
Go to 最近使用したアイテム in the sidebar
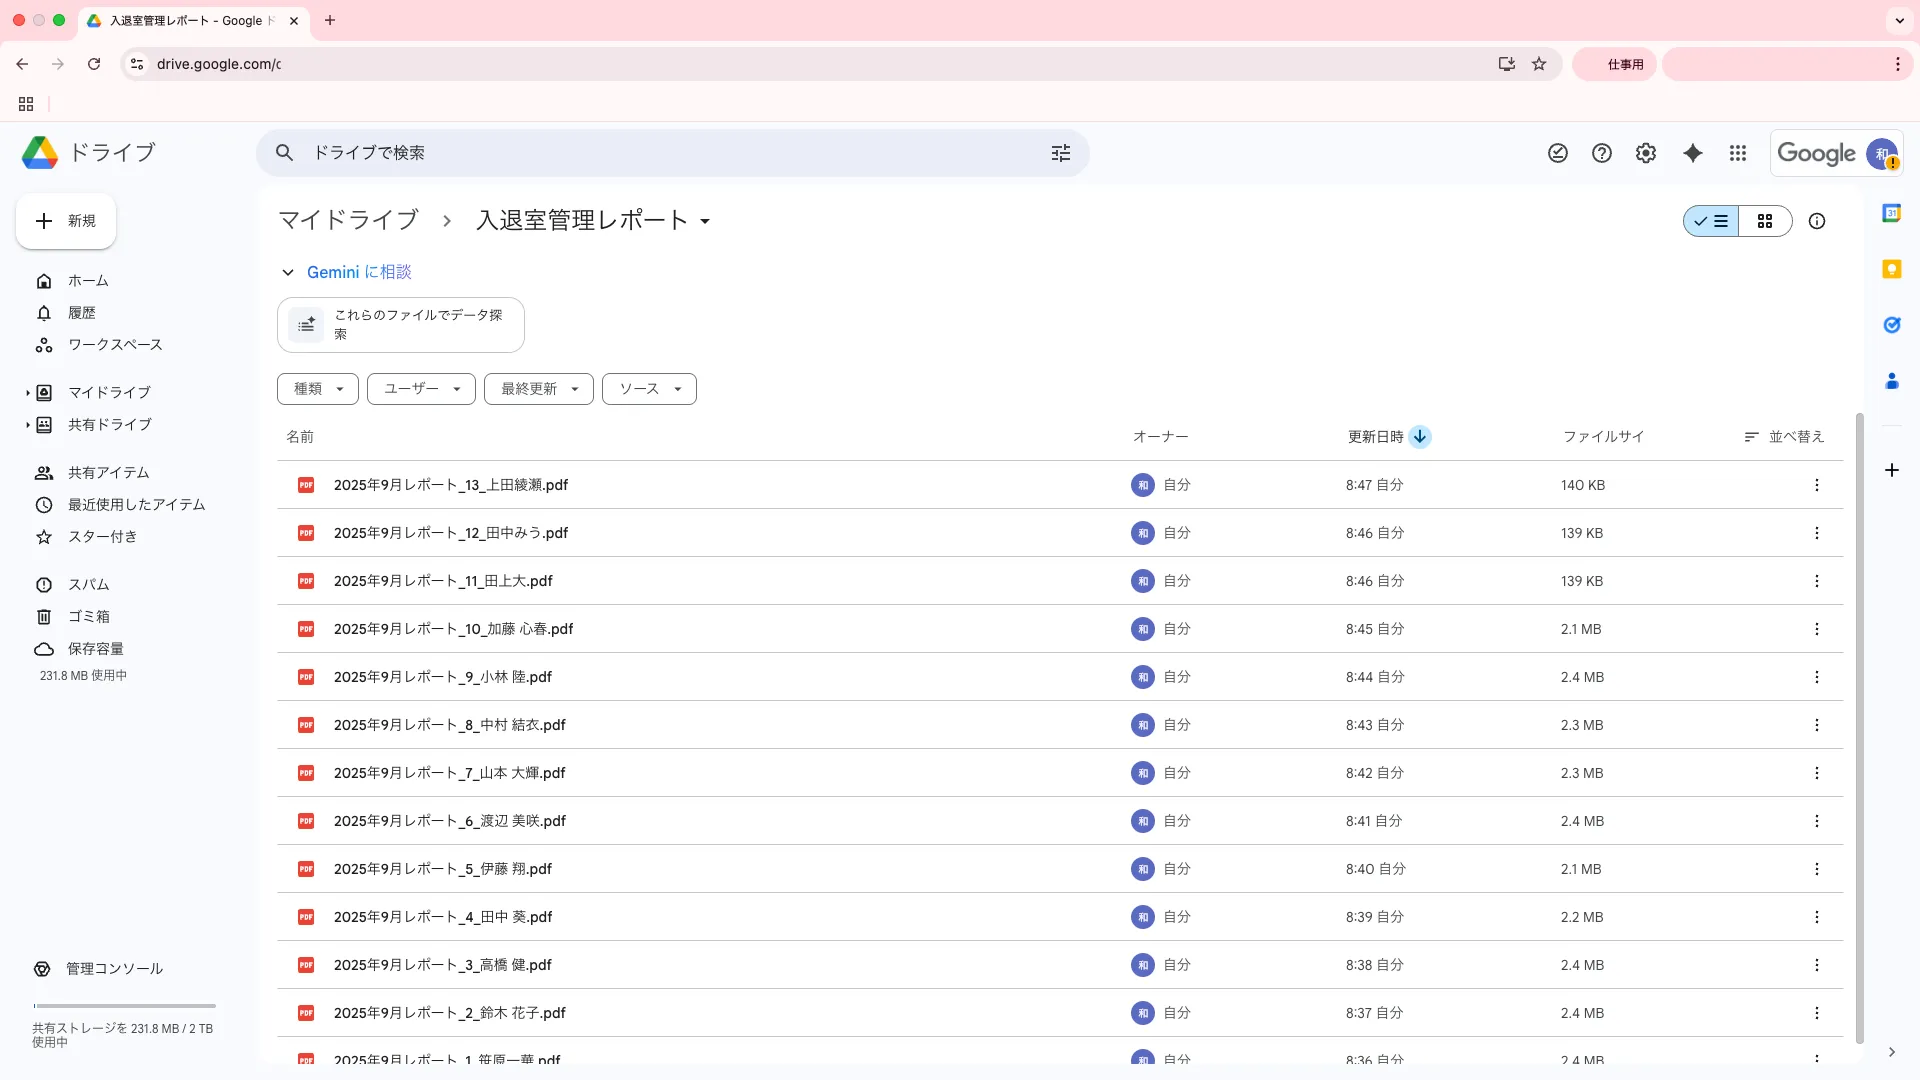click(136, 505)
